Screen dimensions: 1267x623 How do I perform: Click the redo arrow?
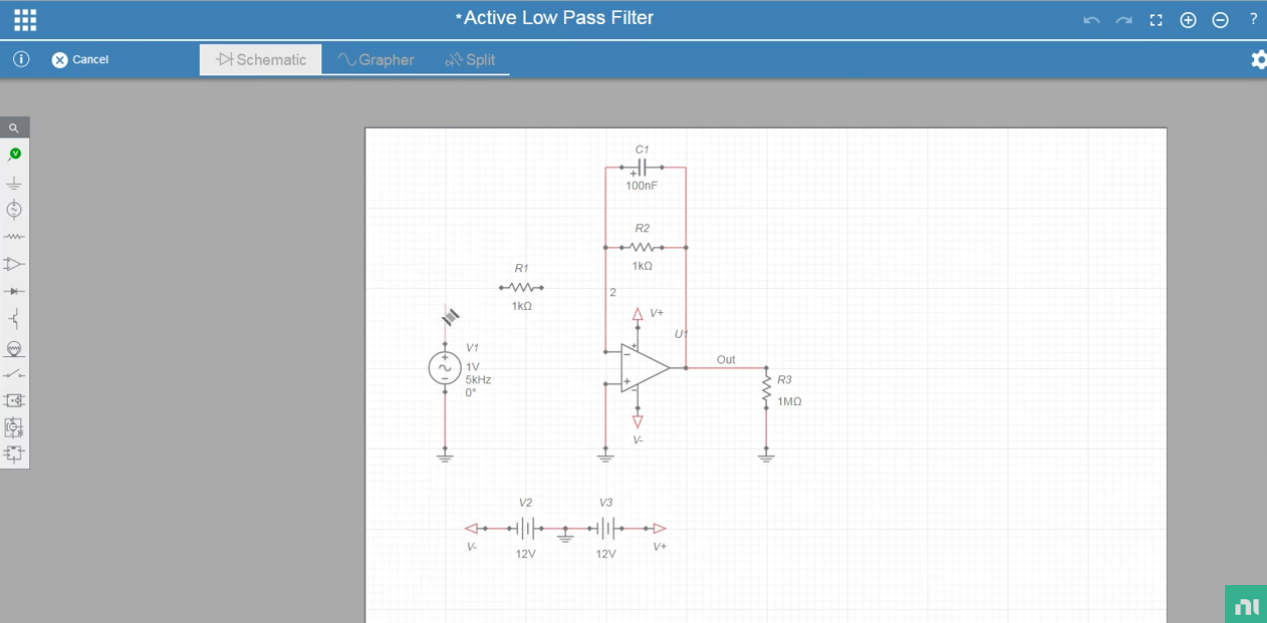point(1124,20)
